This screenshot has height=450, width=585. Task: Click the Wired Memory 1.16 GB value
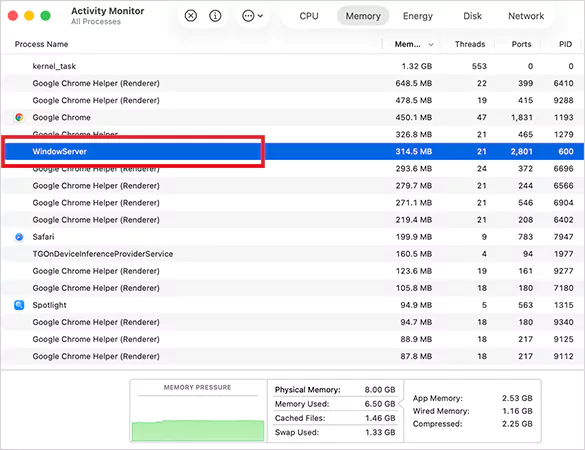(x=517, y=411)
